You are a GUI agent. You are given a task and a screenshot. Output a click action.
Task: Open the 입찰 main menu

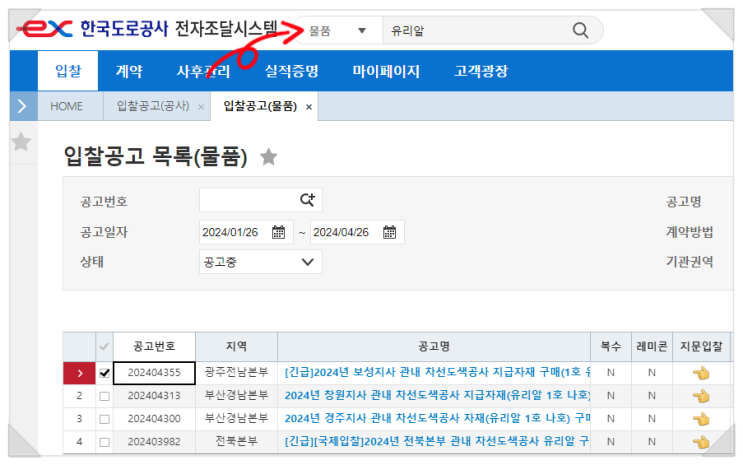pyautogui.click(x=68, y=71)
